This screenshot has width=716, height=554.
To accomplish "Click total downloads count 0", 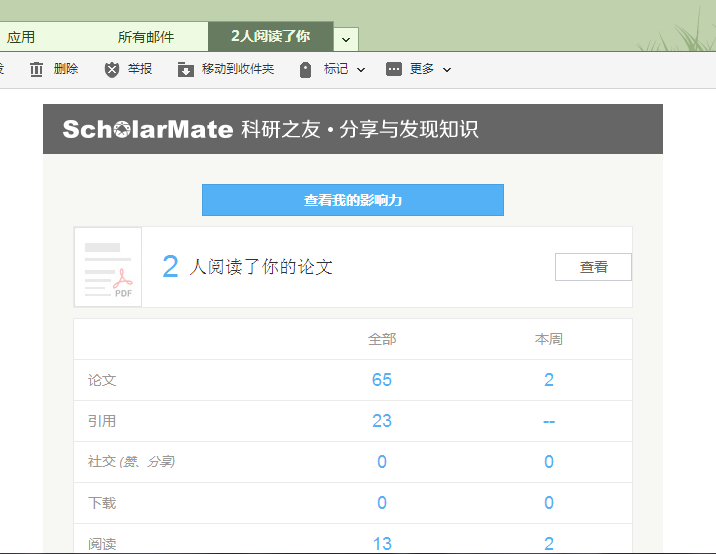I will pyautogui.click(x=382, y=503).
